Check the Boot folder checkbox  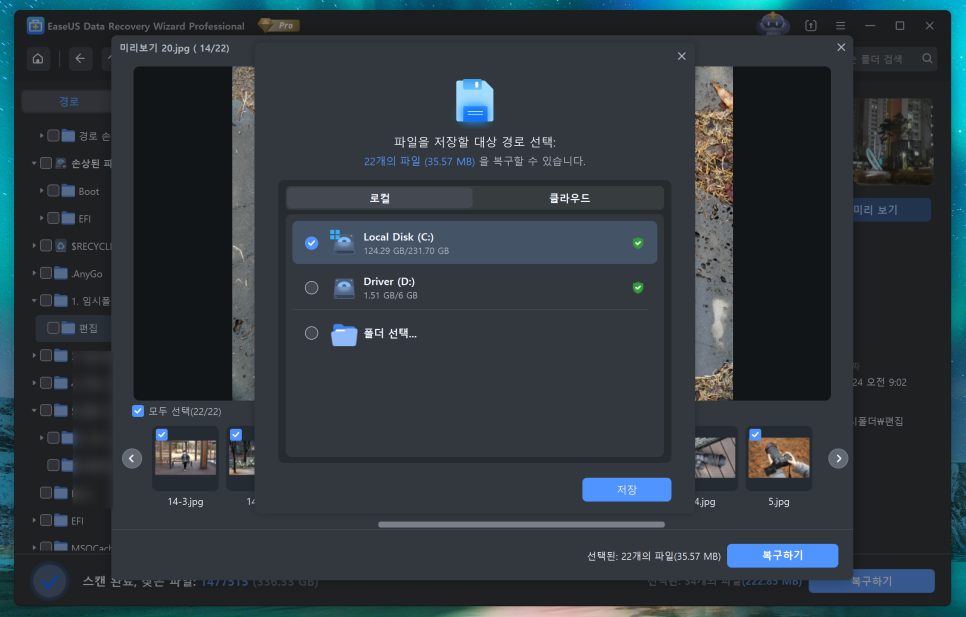click(x=53, y=191)
